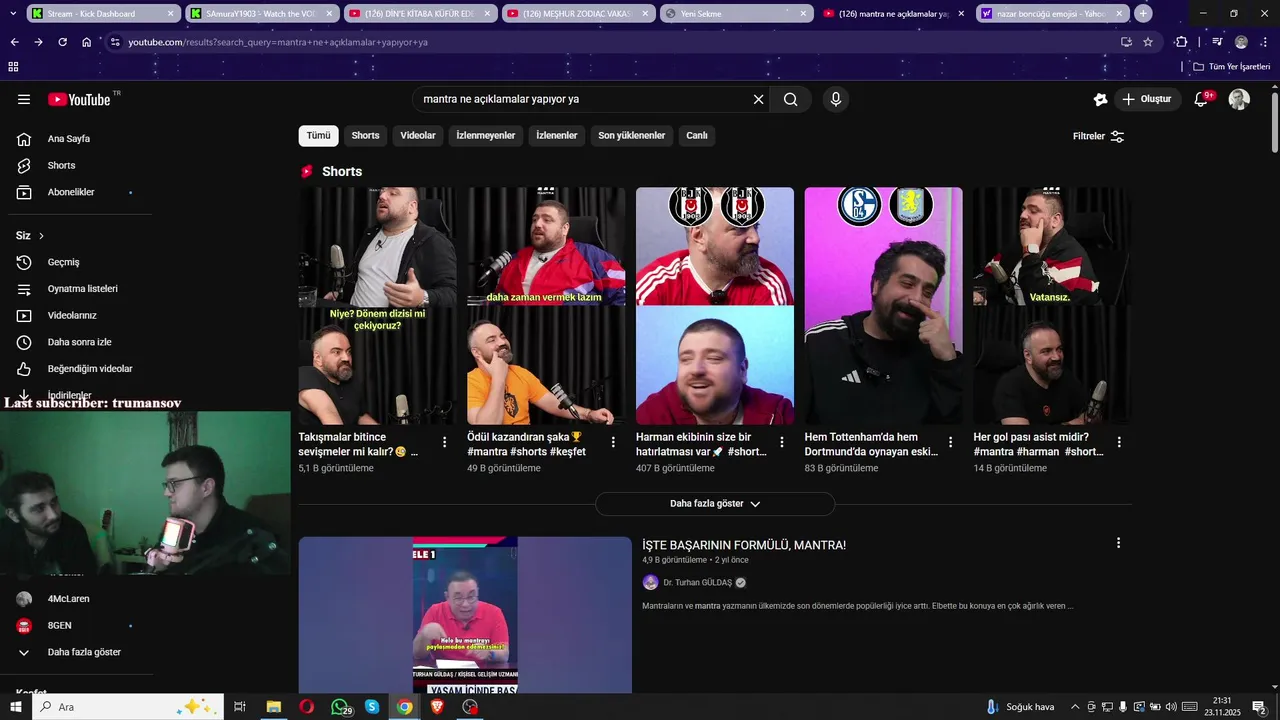Viewport: 1280px width, 720px height.
Task: Clear the search box with X icon
Action: [x=758, y=99]
